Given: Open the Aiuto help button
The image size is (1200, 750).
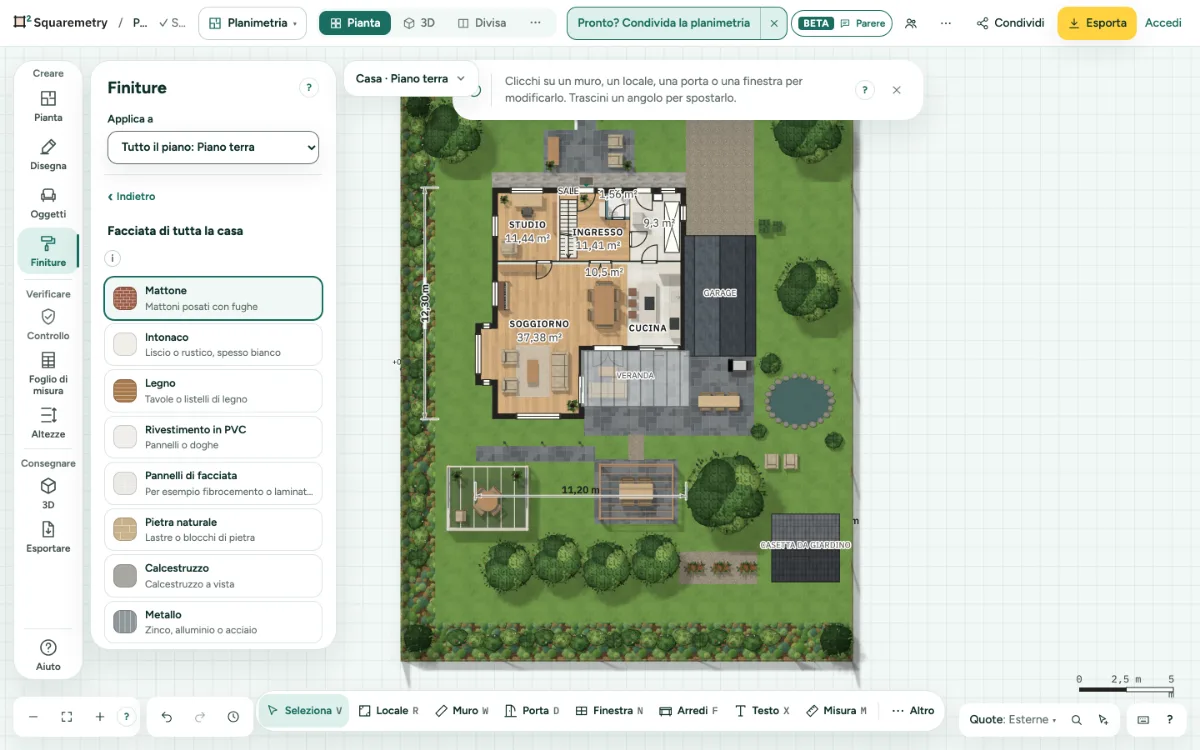Looking at the screenshot, I should 48,655.
